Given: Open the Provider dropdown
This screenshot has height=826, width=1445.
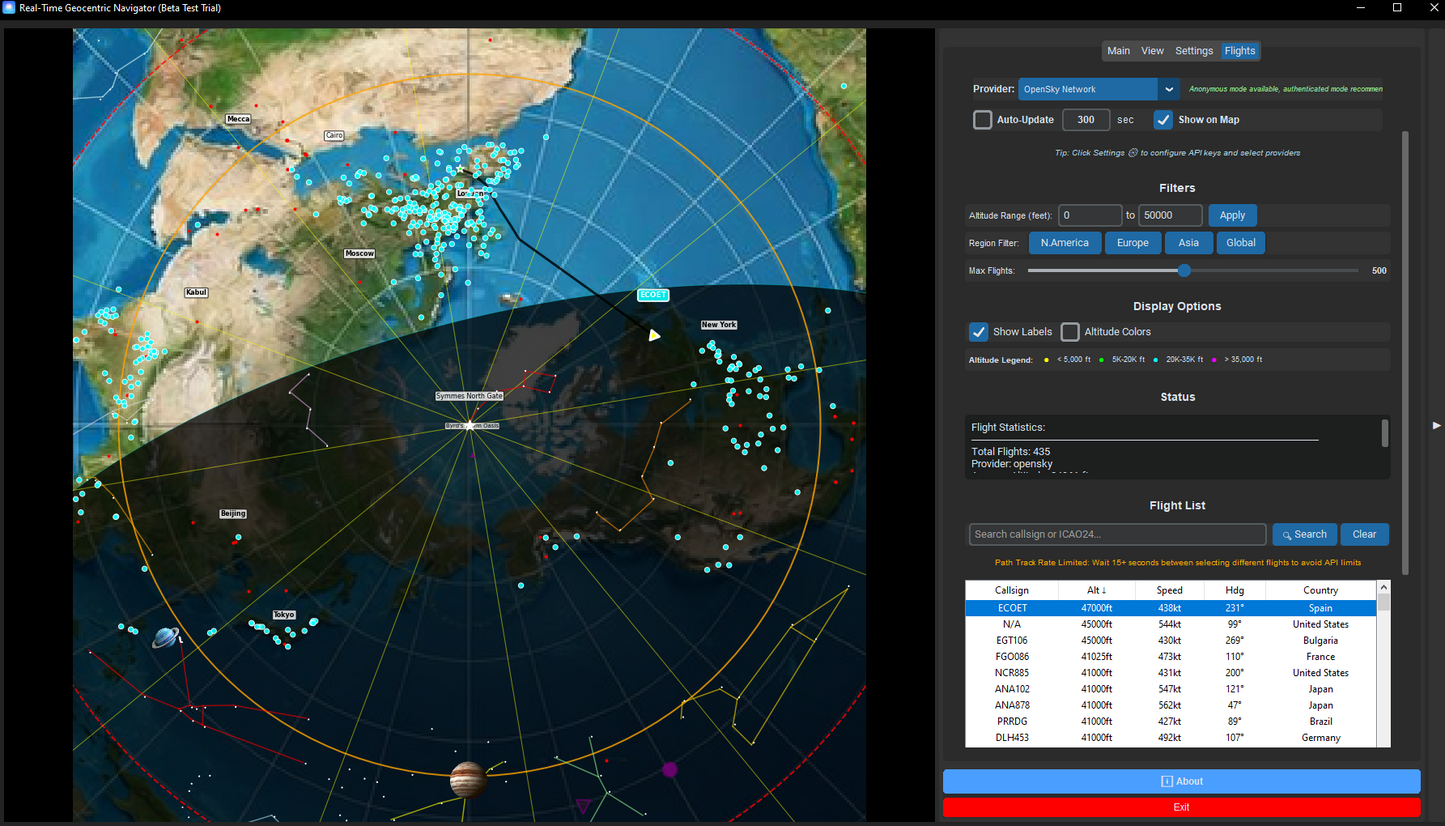Looking at the screenshot, I should click(x=1168, y=89).
